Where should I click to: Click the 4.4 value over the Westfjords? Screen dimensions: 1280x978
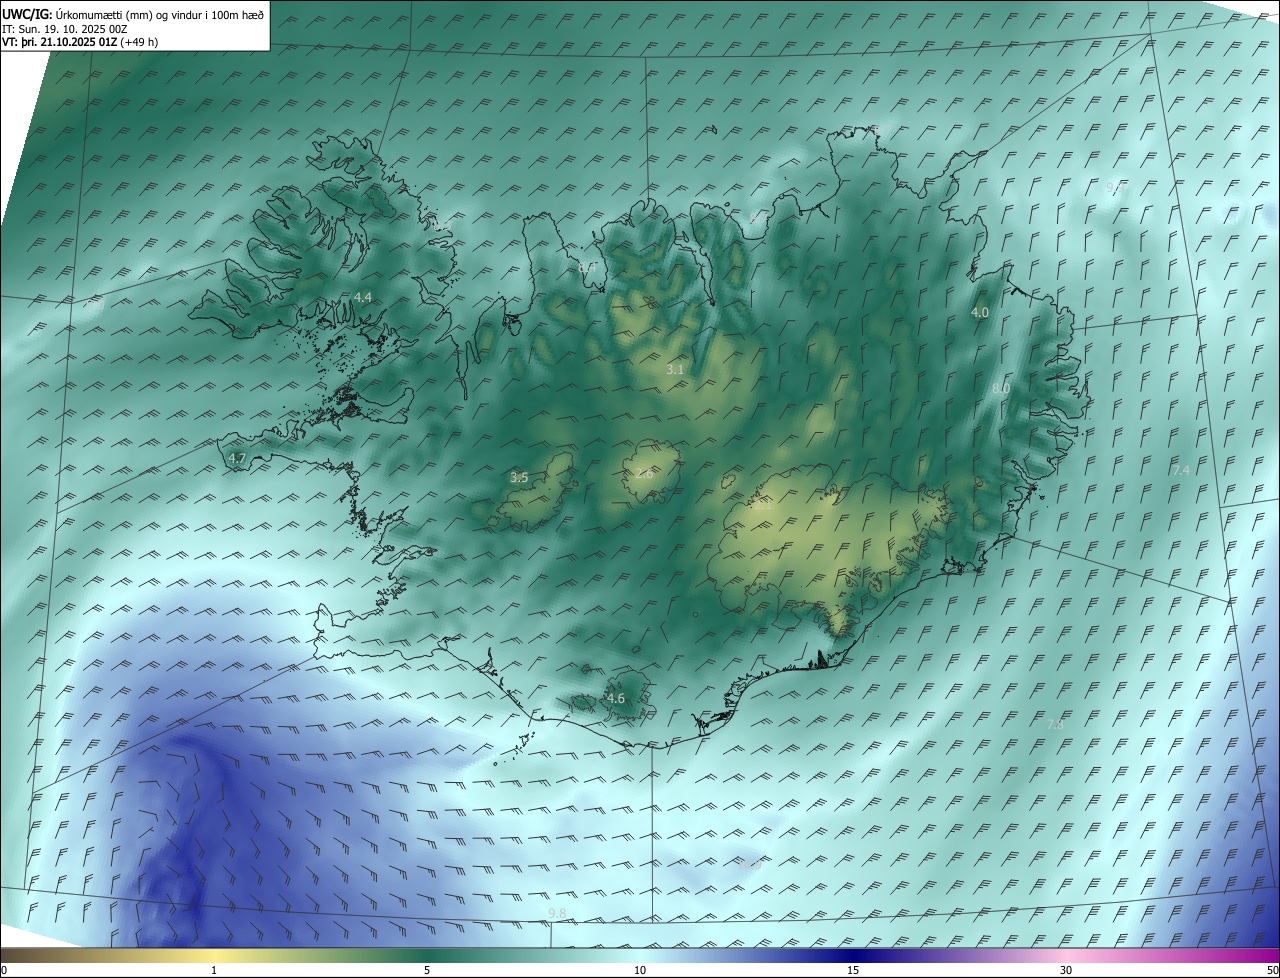(x=363, y=298)
